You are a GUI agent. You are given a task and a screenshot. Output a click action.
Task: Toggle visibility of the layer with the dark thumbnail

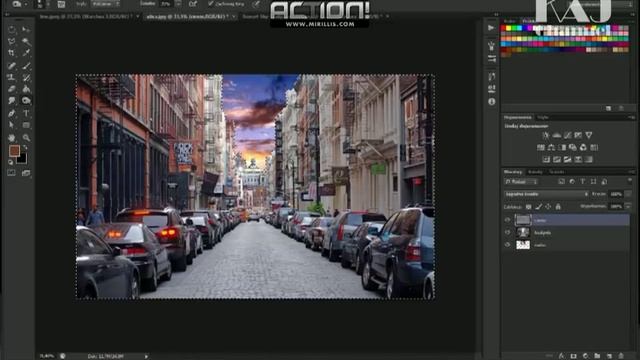coord(507,232)
